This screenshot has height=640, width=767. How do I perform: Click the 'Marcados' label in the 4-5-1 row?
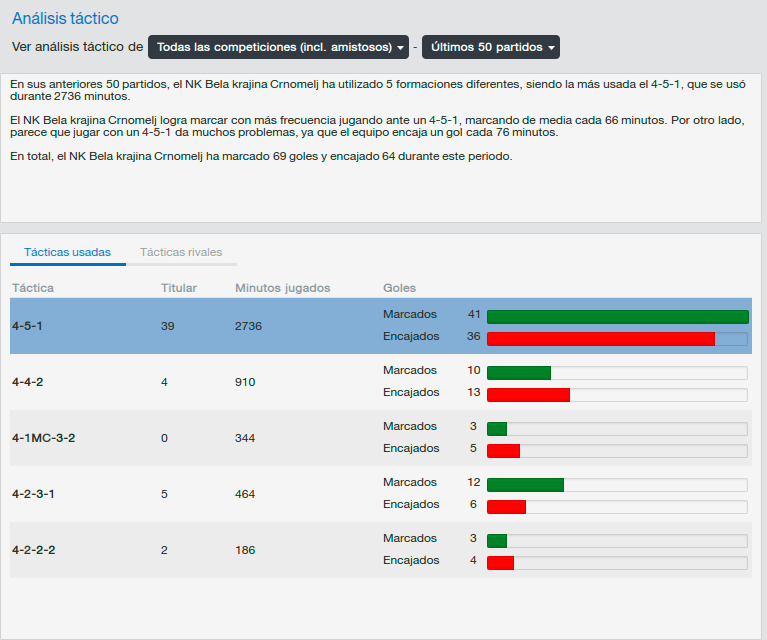[409, 314]
